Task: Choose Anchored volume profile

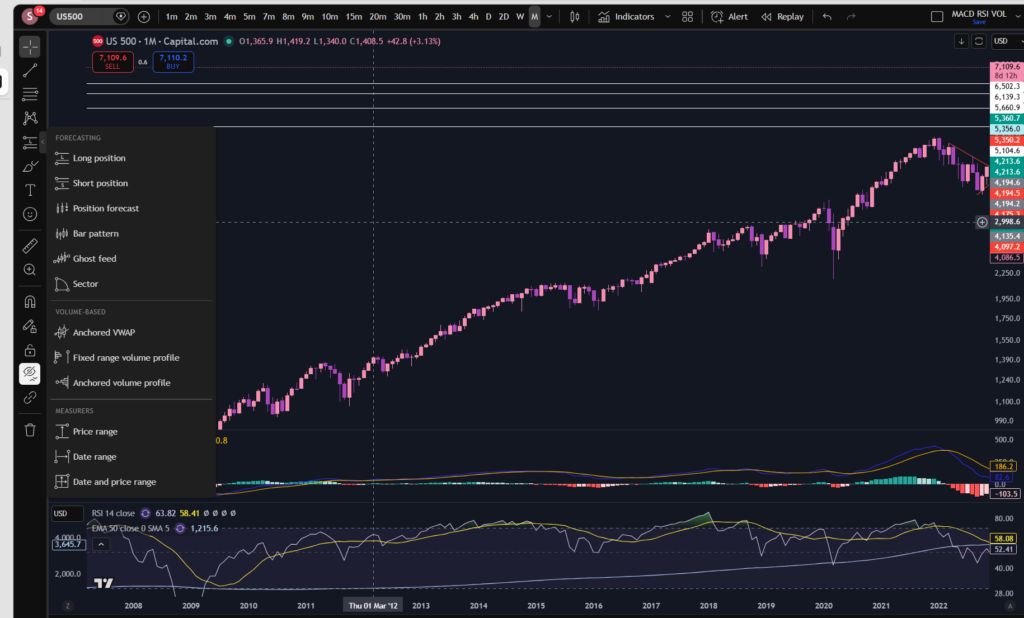Action: pyautogui.click(x=131, y=383)
